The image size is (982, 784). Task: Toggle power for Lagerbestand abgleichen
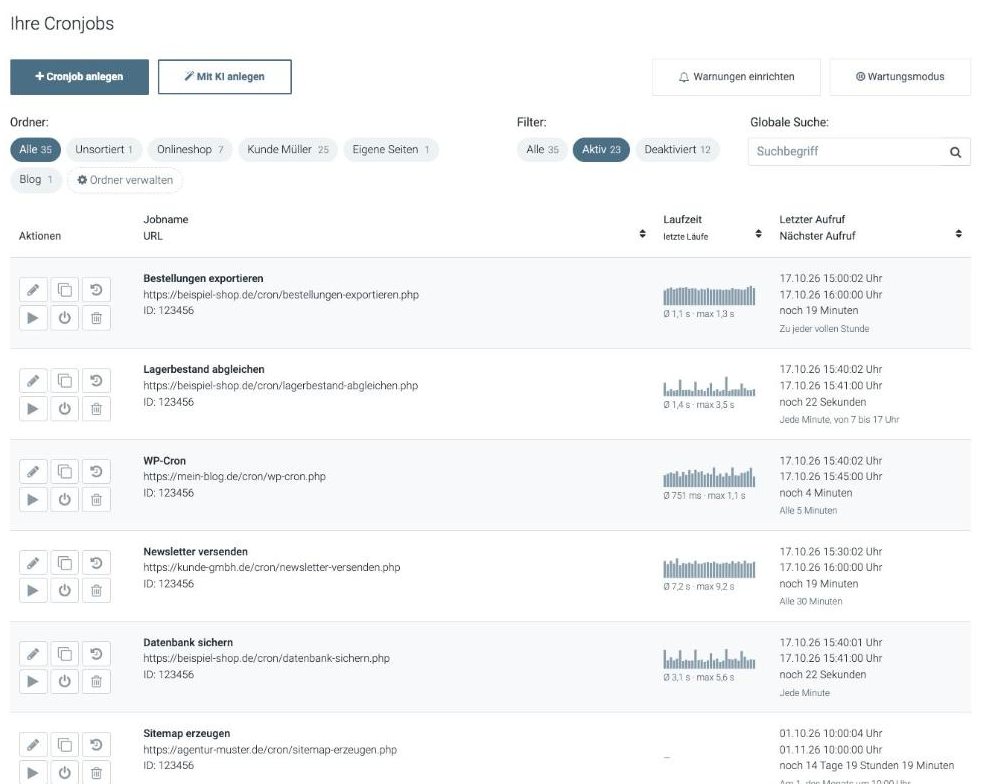(65, 409)
